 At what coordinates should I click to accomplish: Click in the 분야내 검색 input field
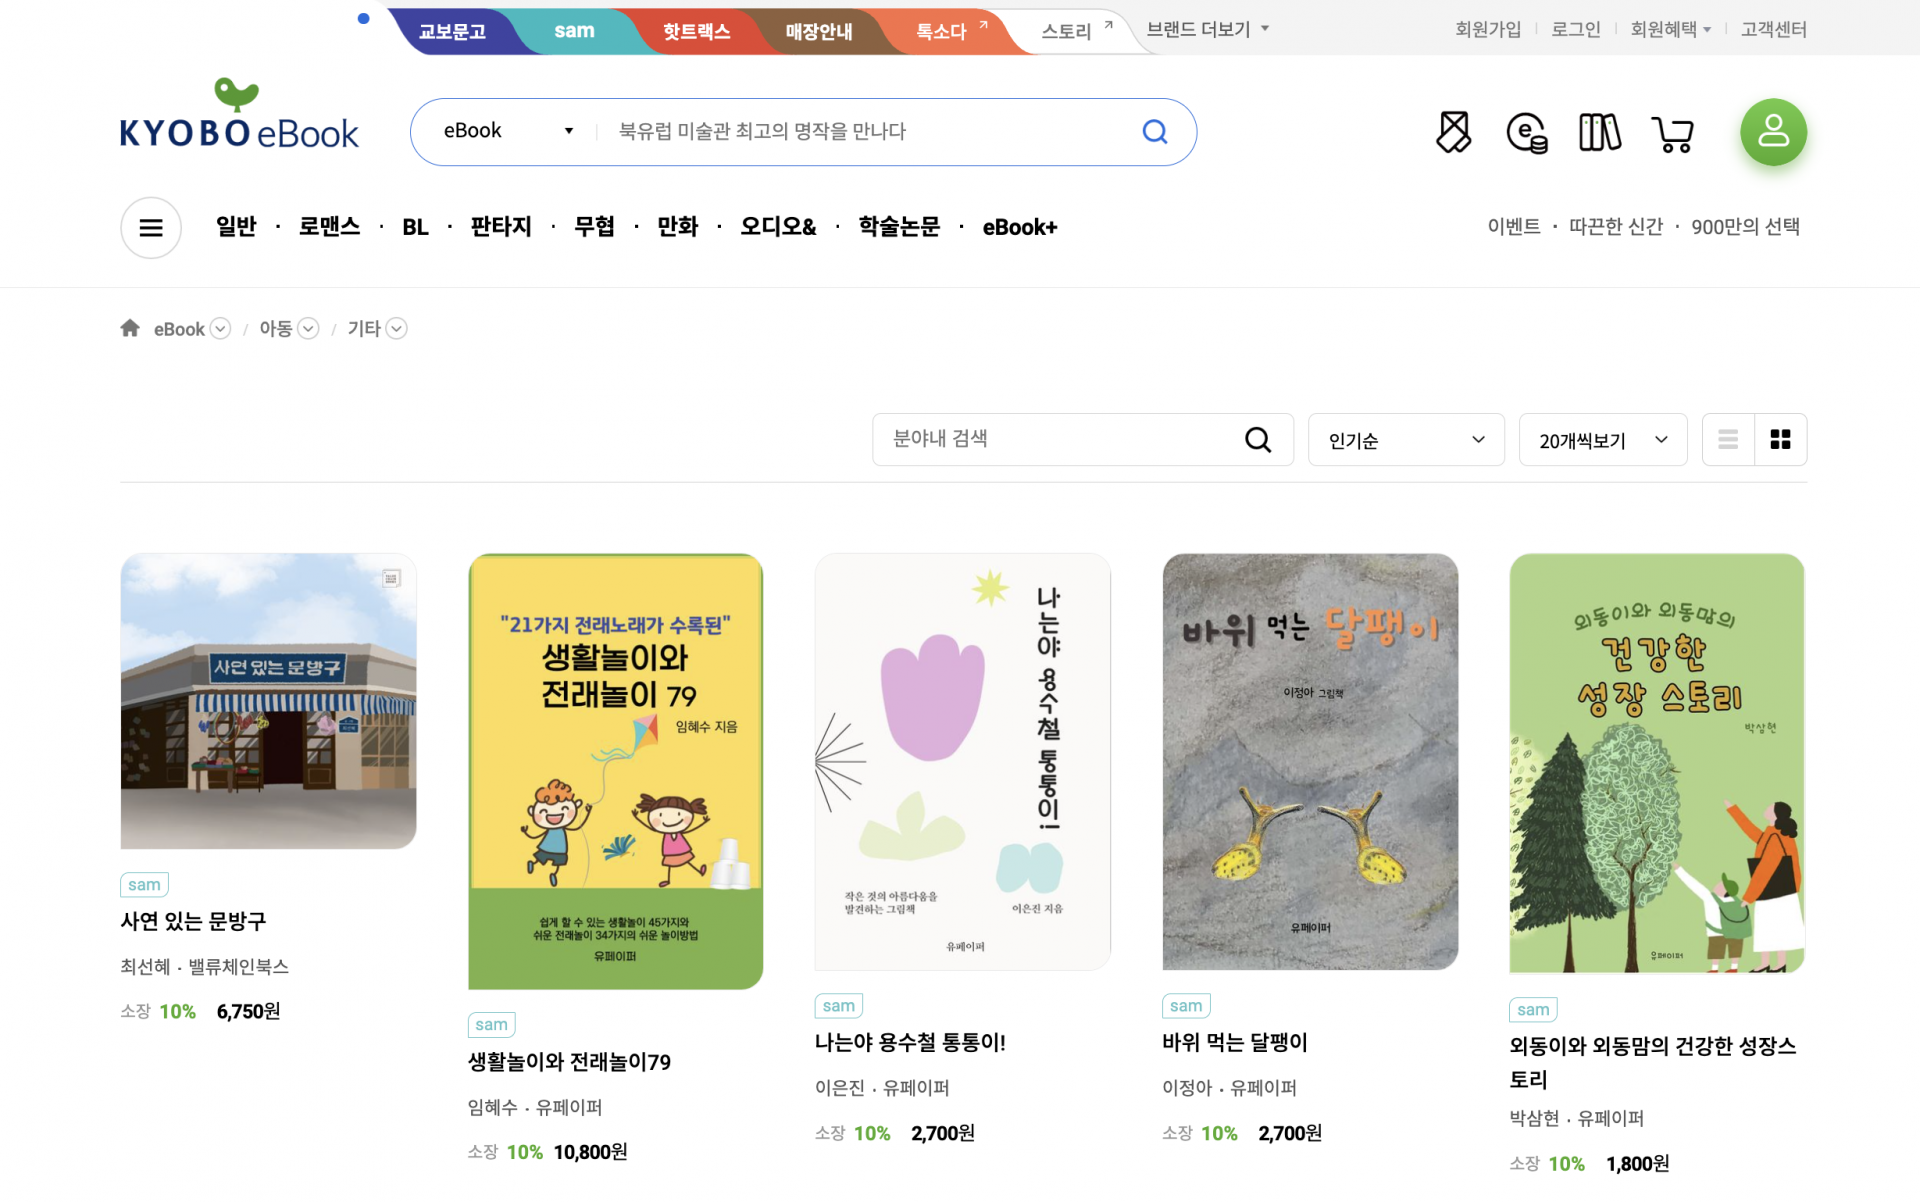pos(1060,439)
